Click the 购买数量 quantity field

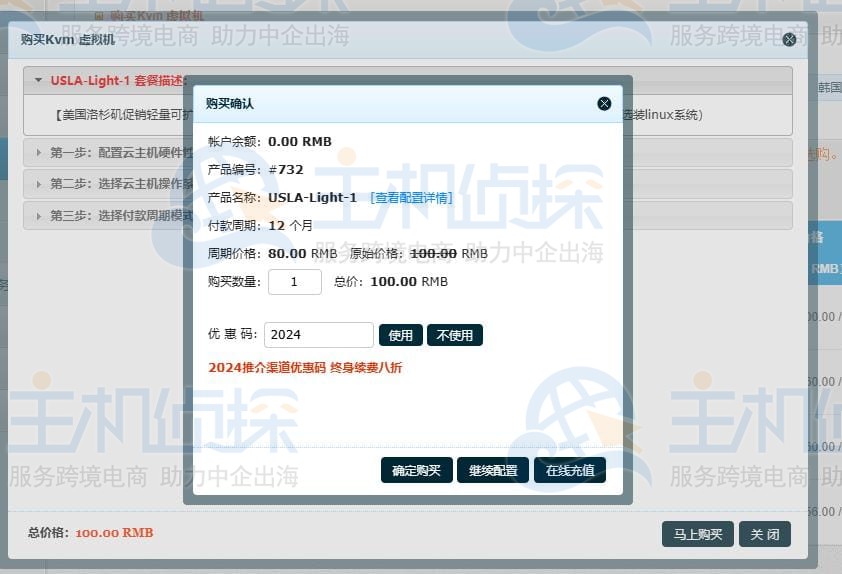click(294, 282)
